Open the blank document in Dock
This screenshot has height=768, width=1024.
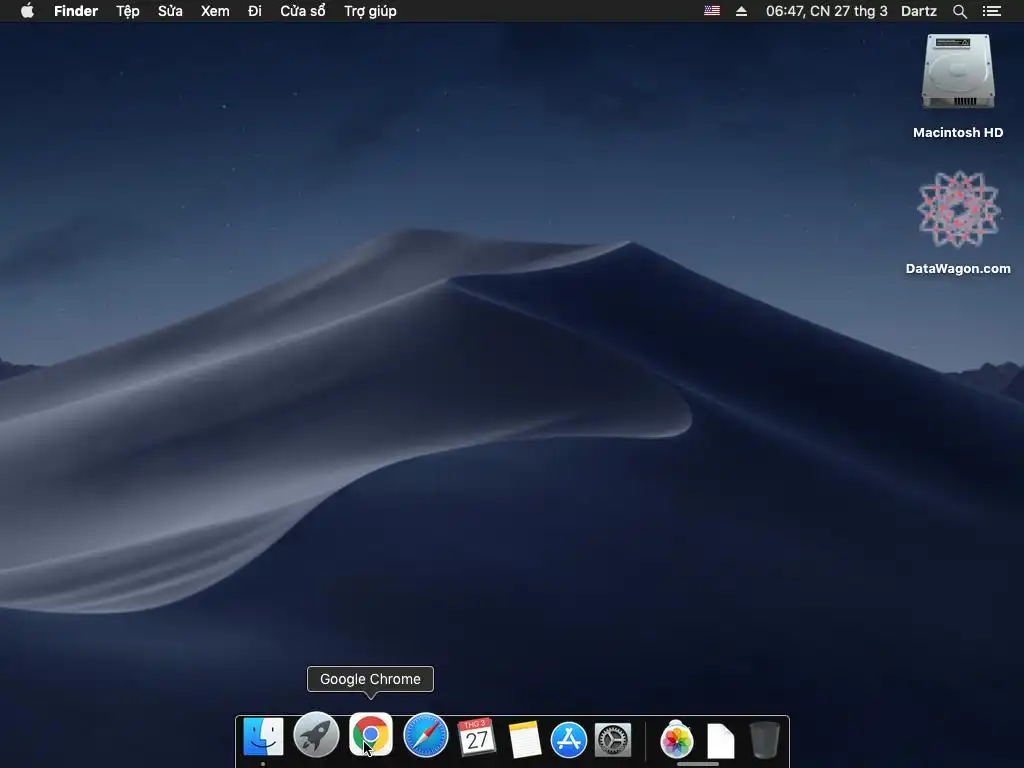720,741
